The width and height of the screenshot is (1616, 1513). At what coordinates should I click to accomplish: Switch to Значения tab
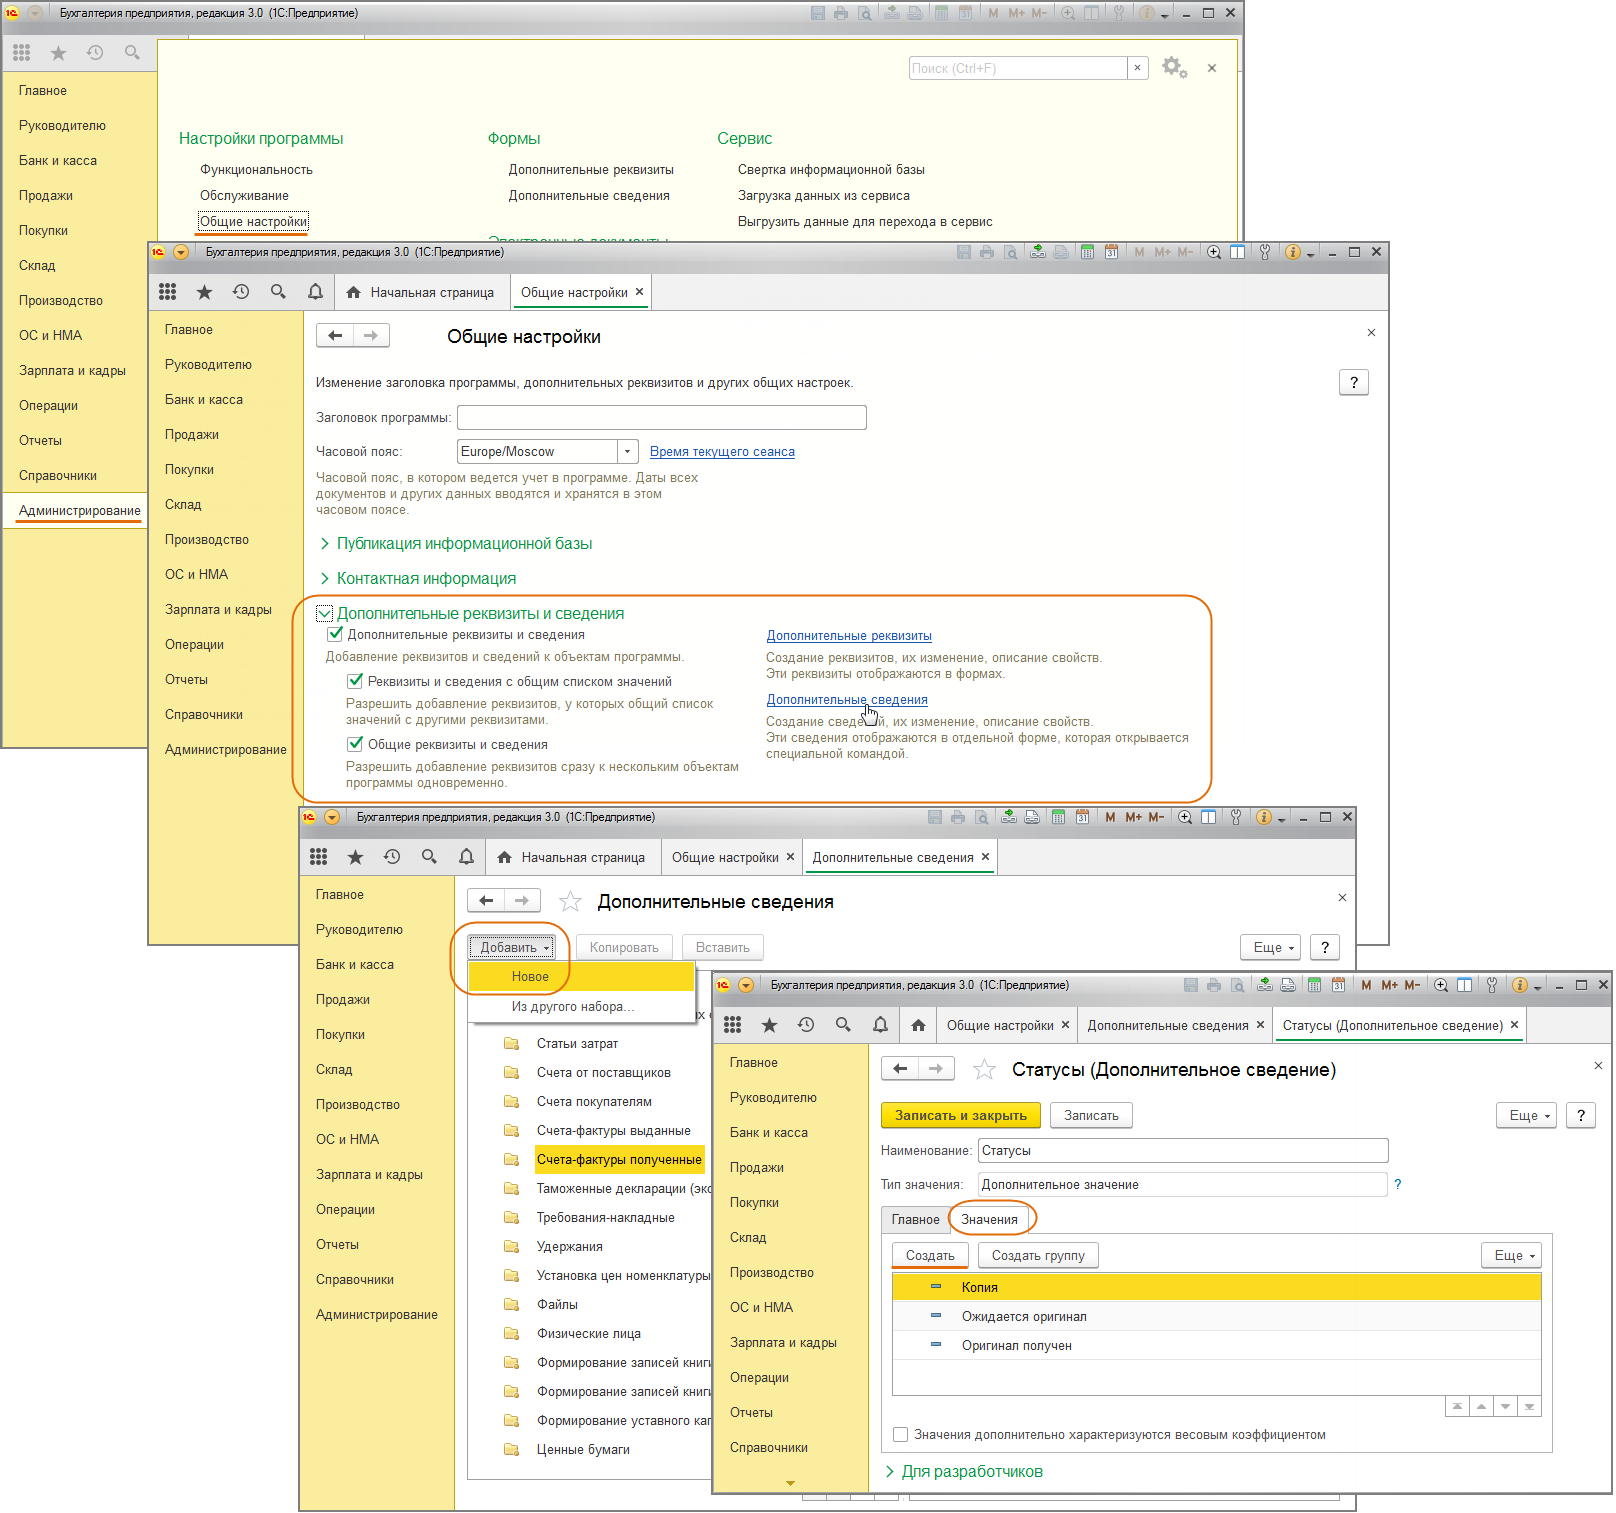point(989,1219)
